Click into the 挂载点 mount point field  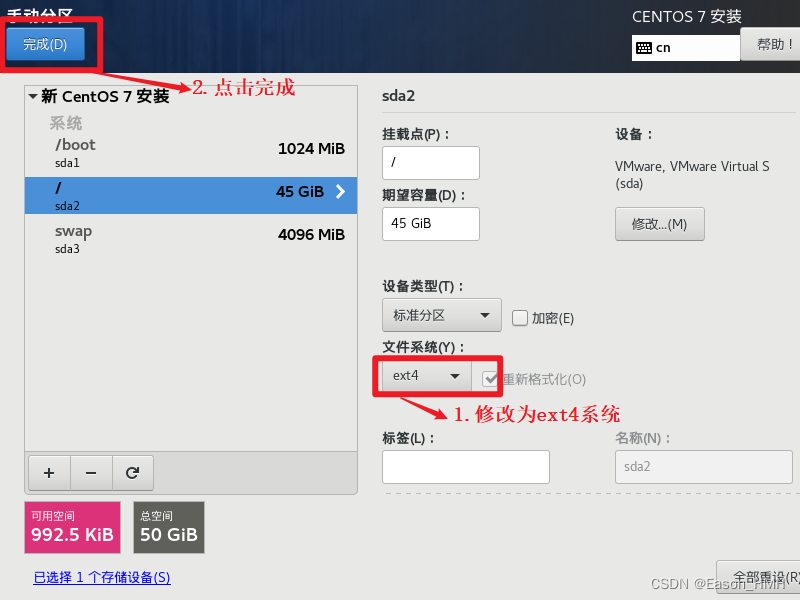click(x=431, y=163)
